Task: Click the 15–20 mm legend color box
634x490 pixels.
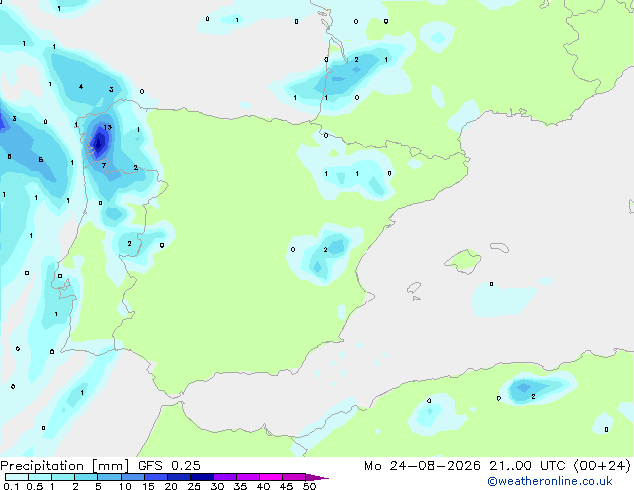Action: point(156,477)
